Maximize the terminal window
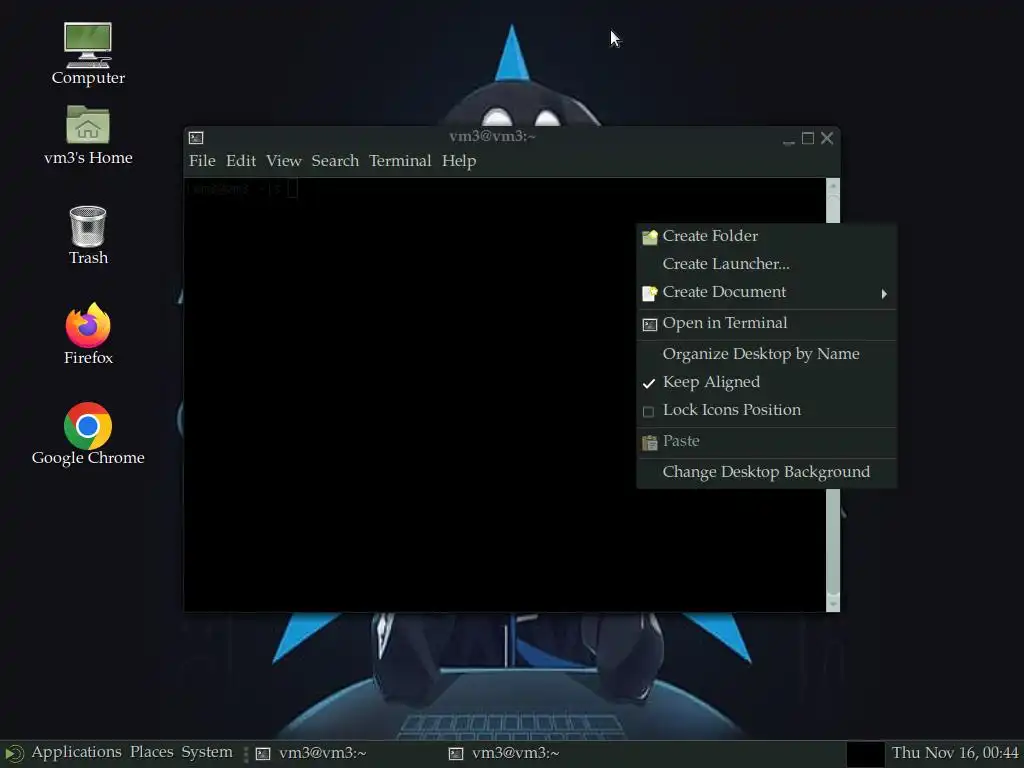Screen dimensions: 1024x768 pos(808,138)
